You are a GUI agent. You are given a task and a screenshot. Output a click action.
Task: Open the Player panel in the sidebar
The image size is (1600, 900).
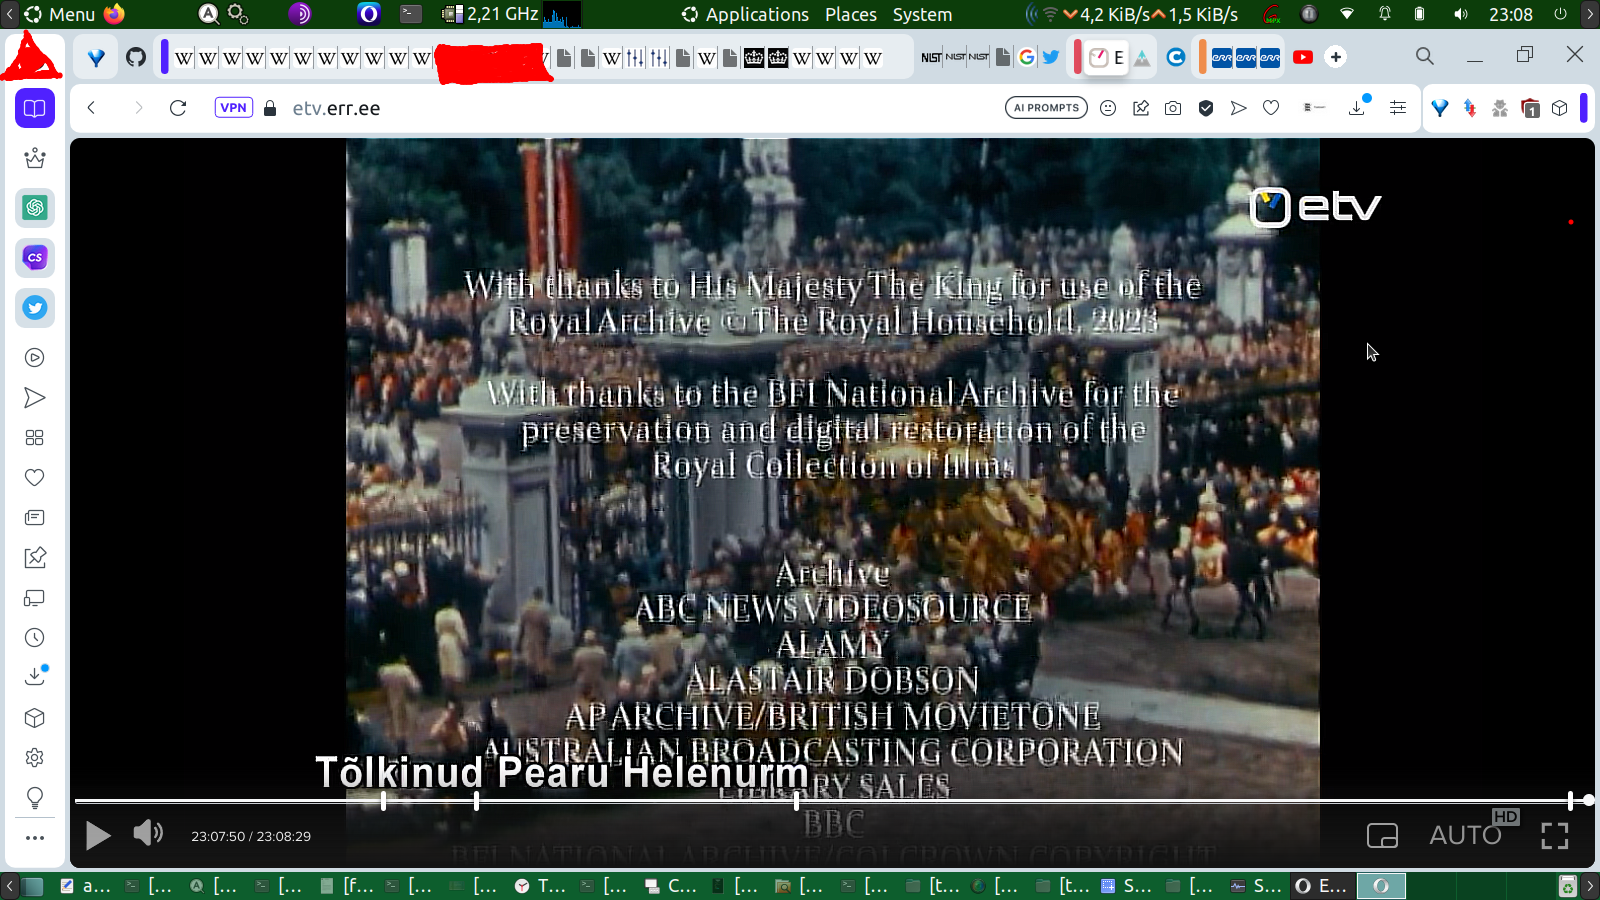(35, 358)
